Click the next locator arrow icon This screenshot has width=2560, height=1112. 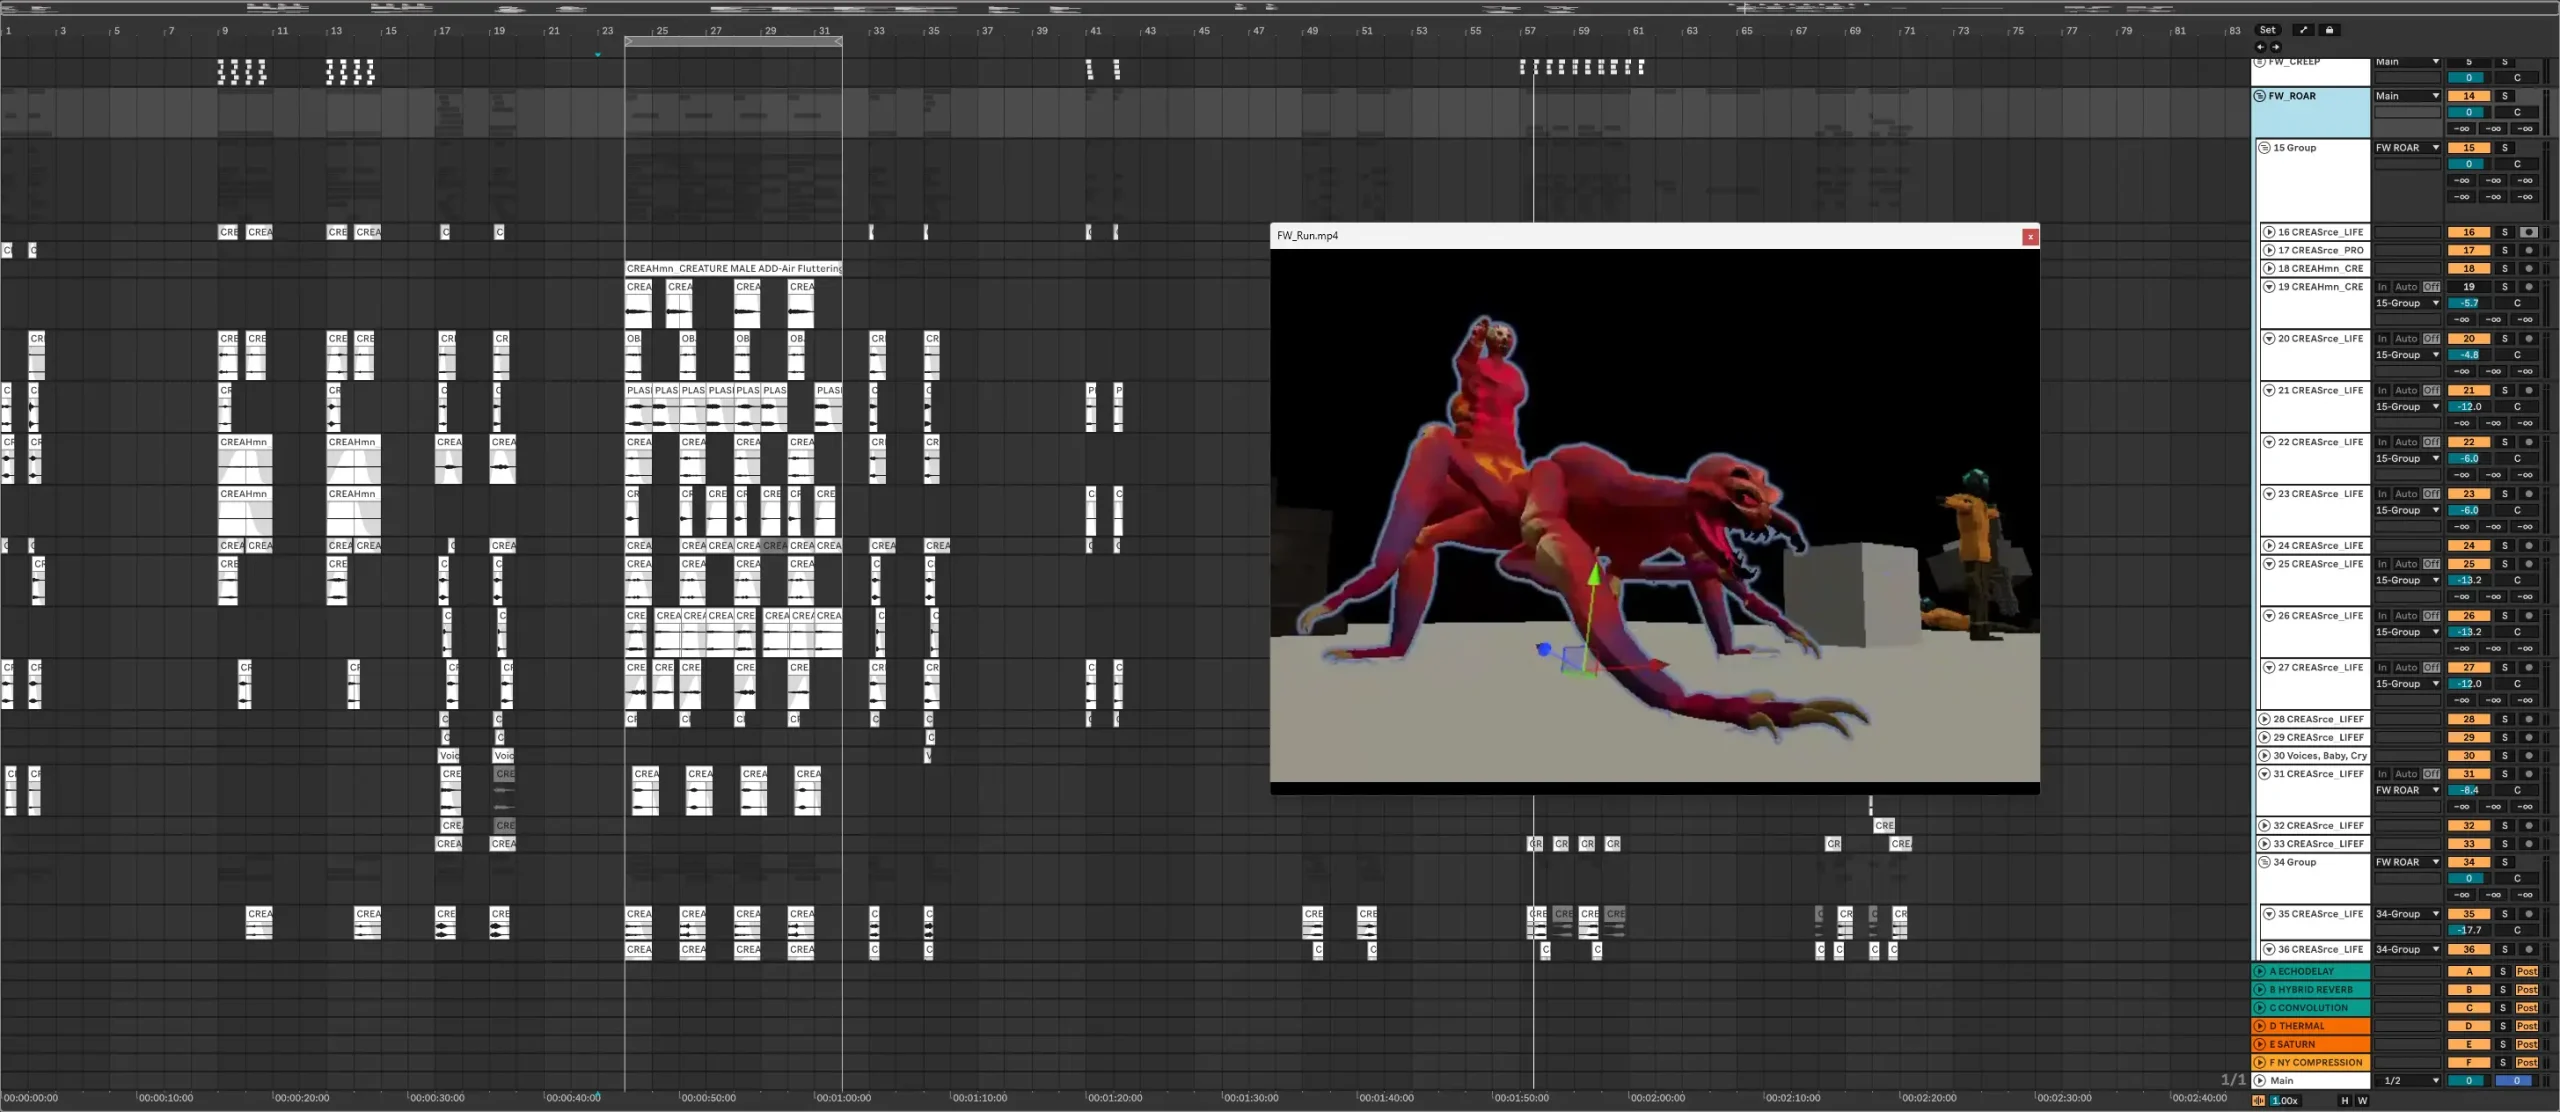pyautogui.click(x=2276, y=47)
